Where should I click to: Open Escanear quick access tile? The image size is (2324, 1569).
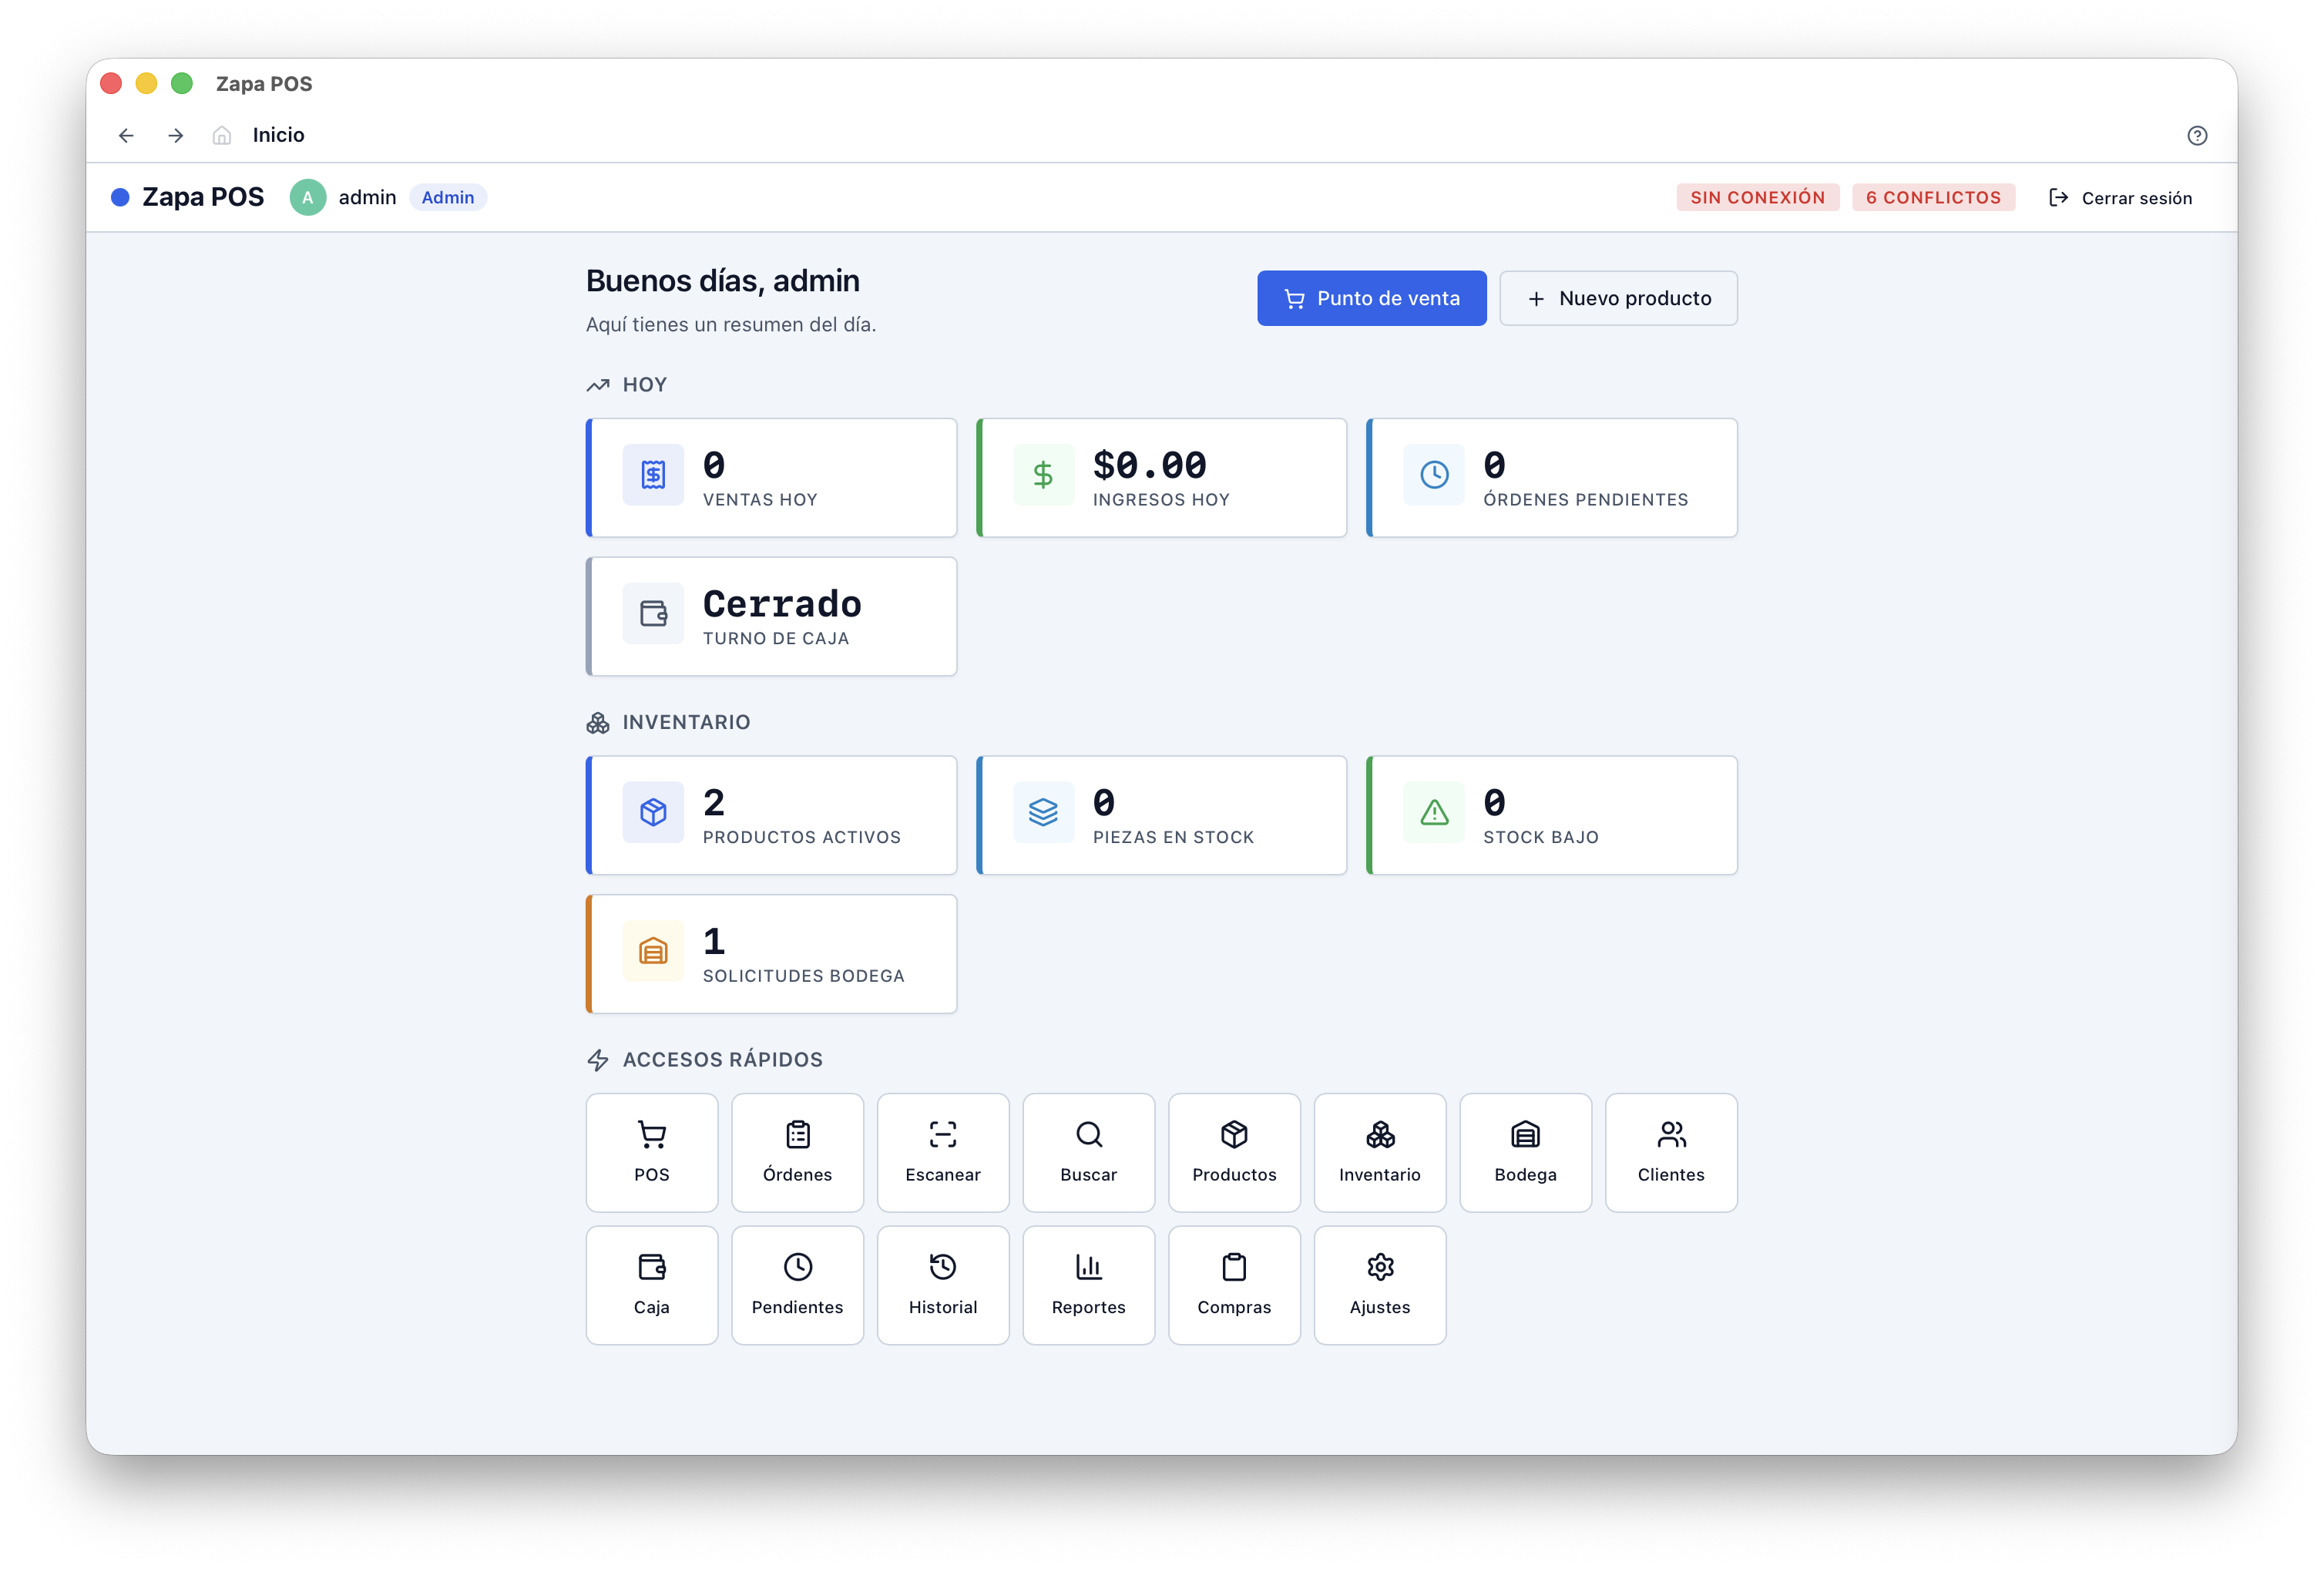(943, 1153)
